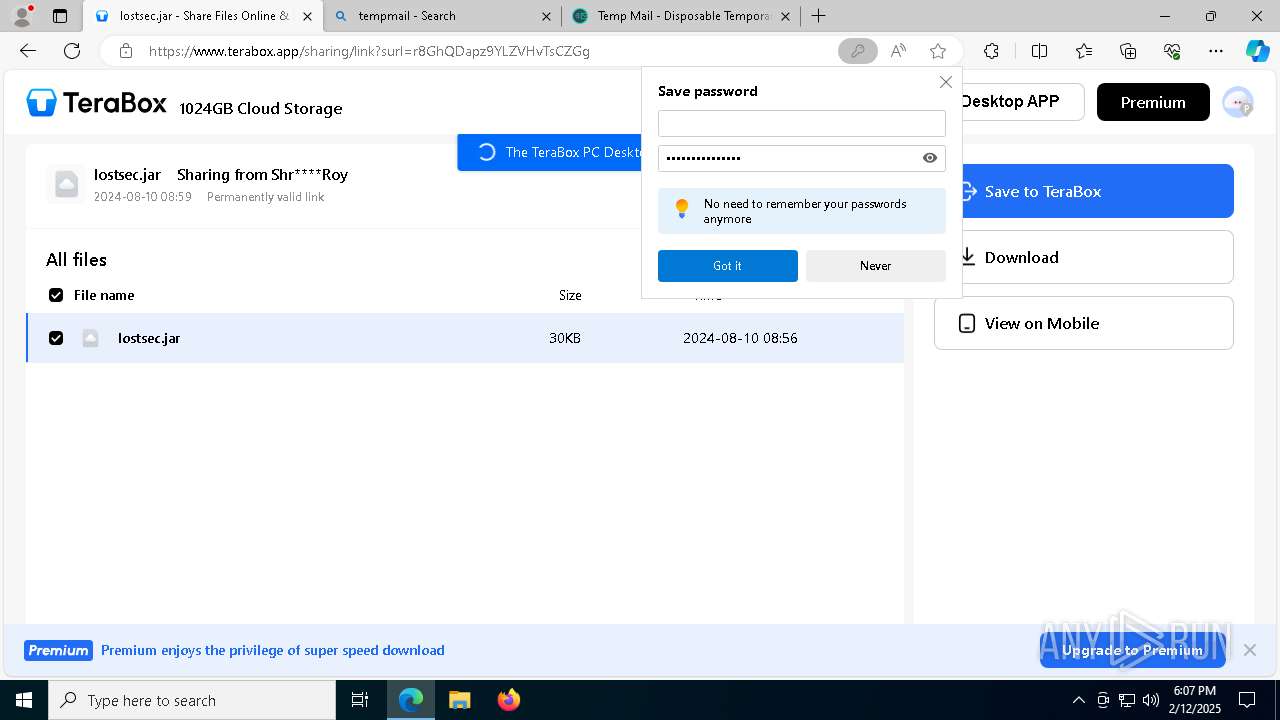Click the Size column header
This screenshot has width=1280, height=720.
coord(570,295)
